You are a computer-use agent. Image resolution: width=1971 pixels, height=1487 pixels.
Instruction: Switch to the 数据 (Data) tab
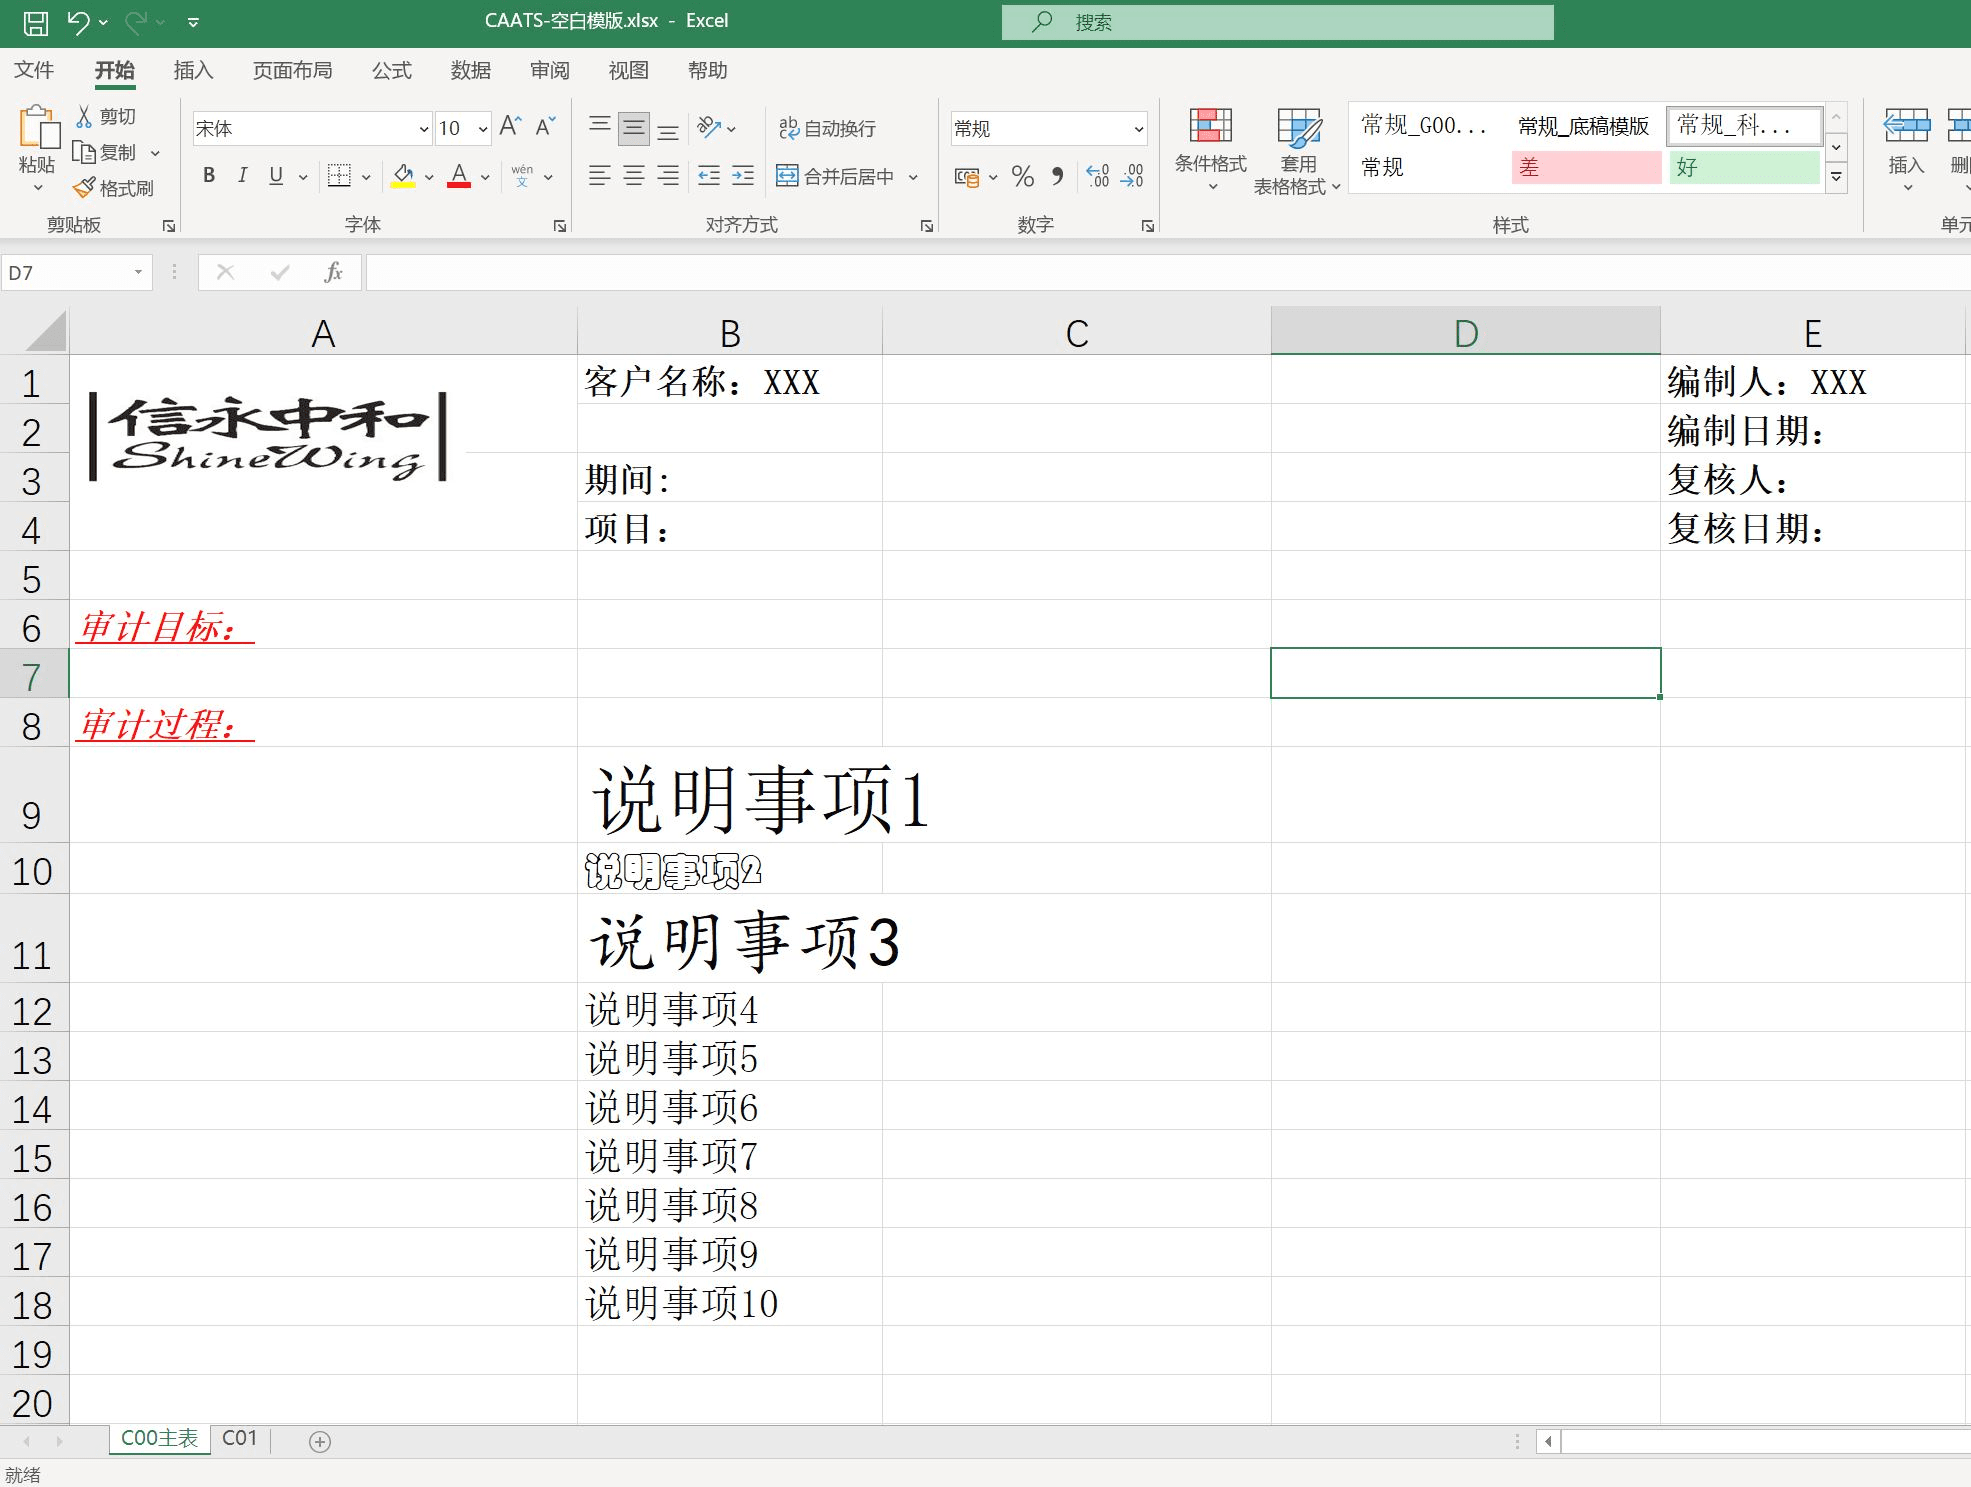471,70
